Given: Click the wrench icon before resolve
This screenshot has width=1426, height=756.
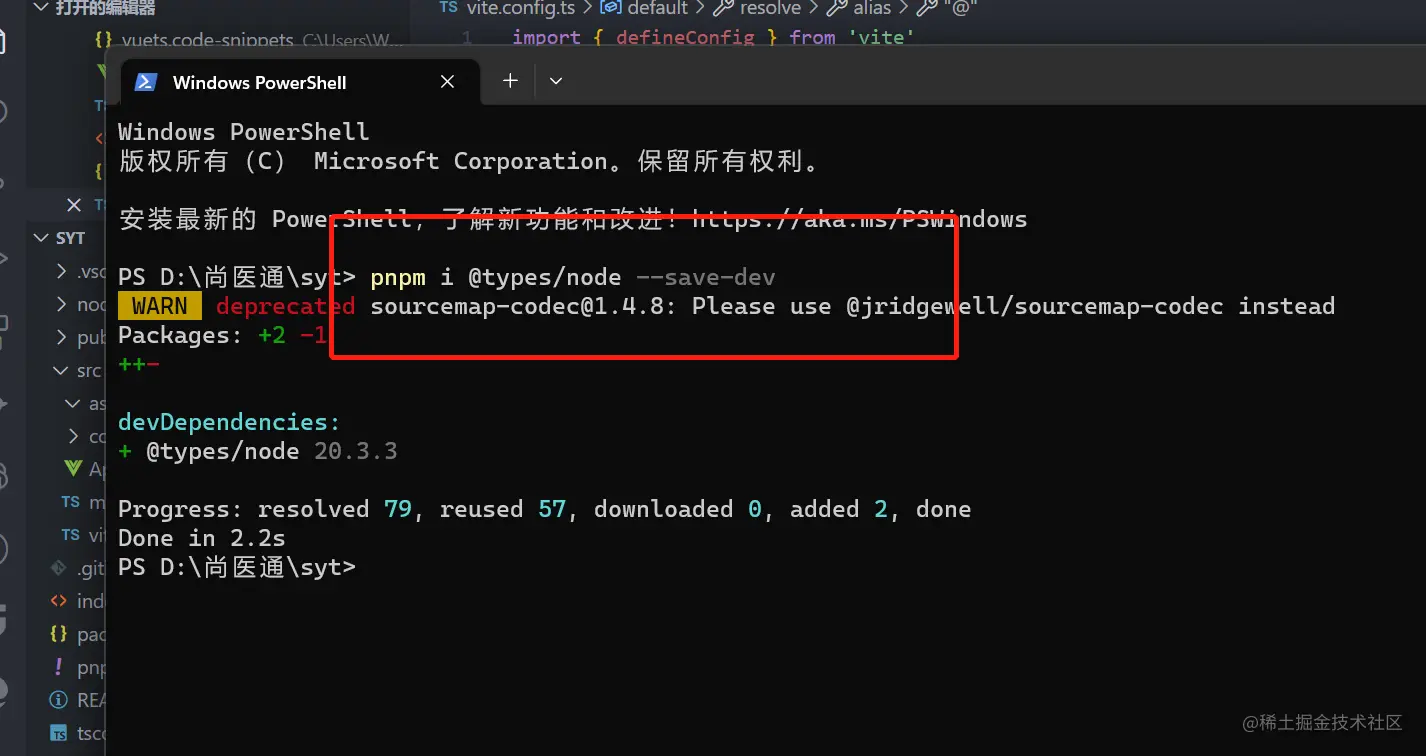Looking at the screenshot, I should [723, 8].
